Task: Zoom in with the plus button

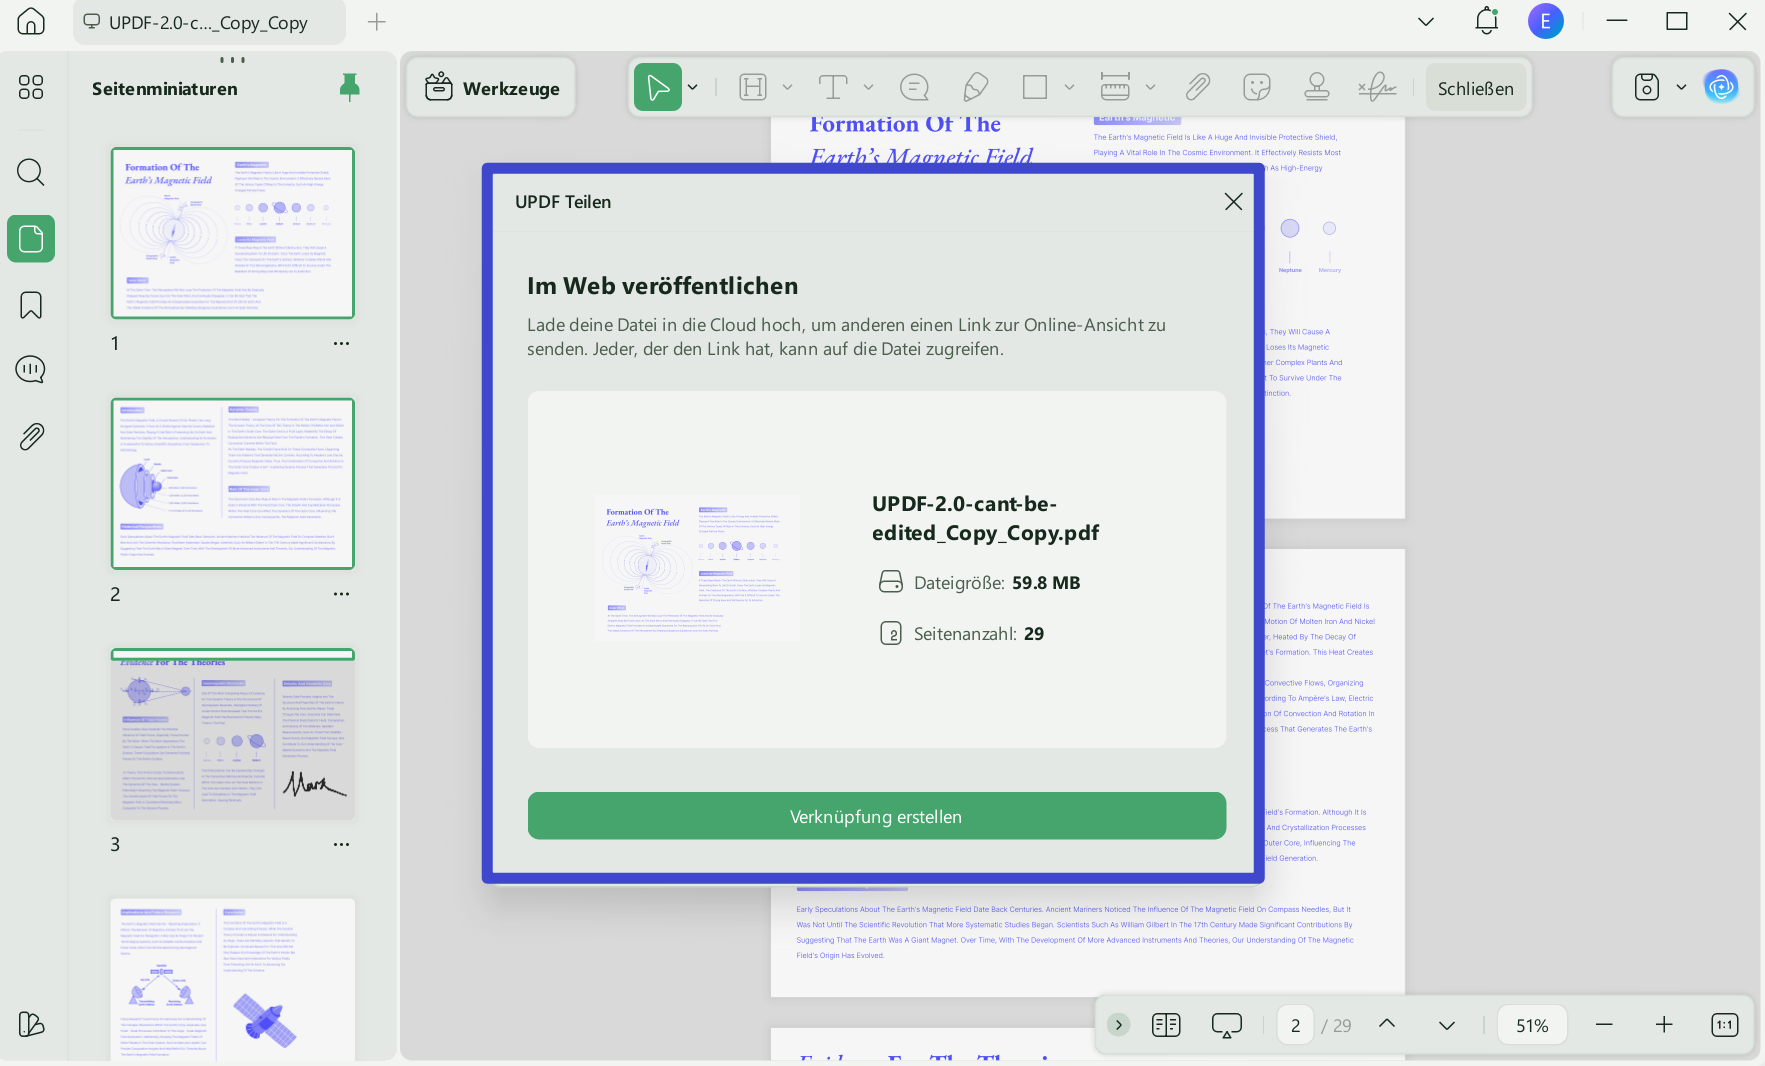Action: [1664, 1025]
